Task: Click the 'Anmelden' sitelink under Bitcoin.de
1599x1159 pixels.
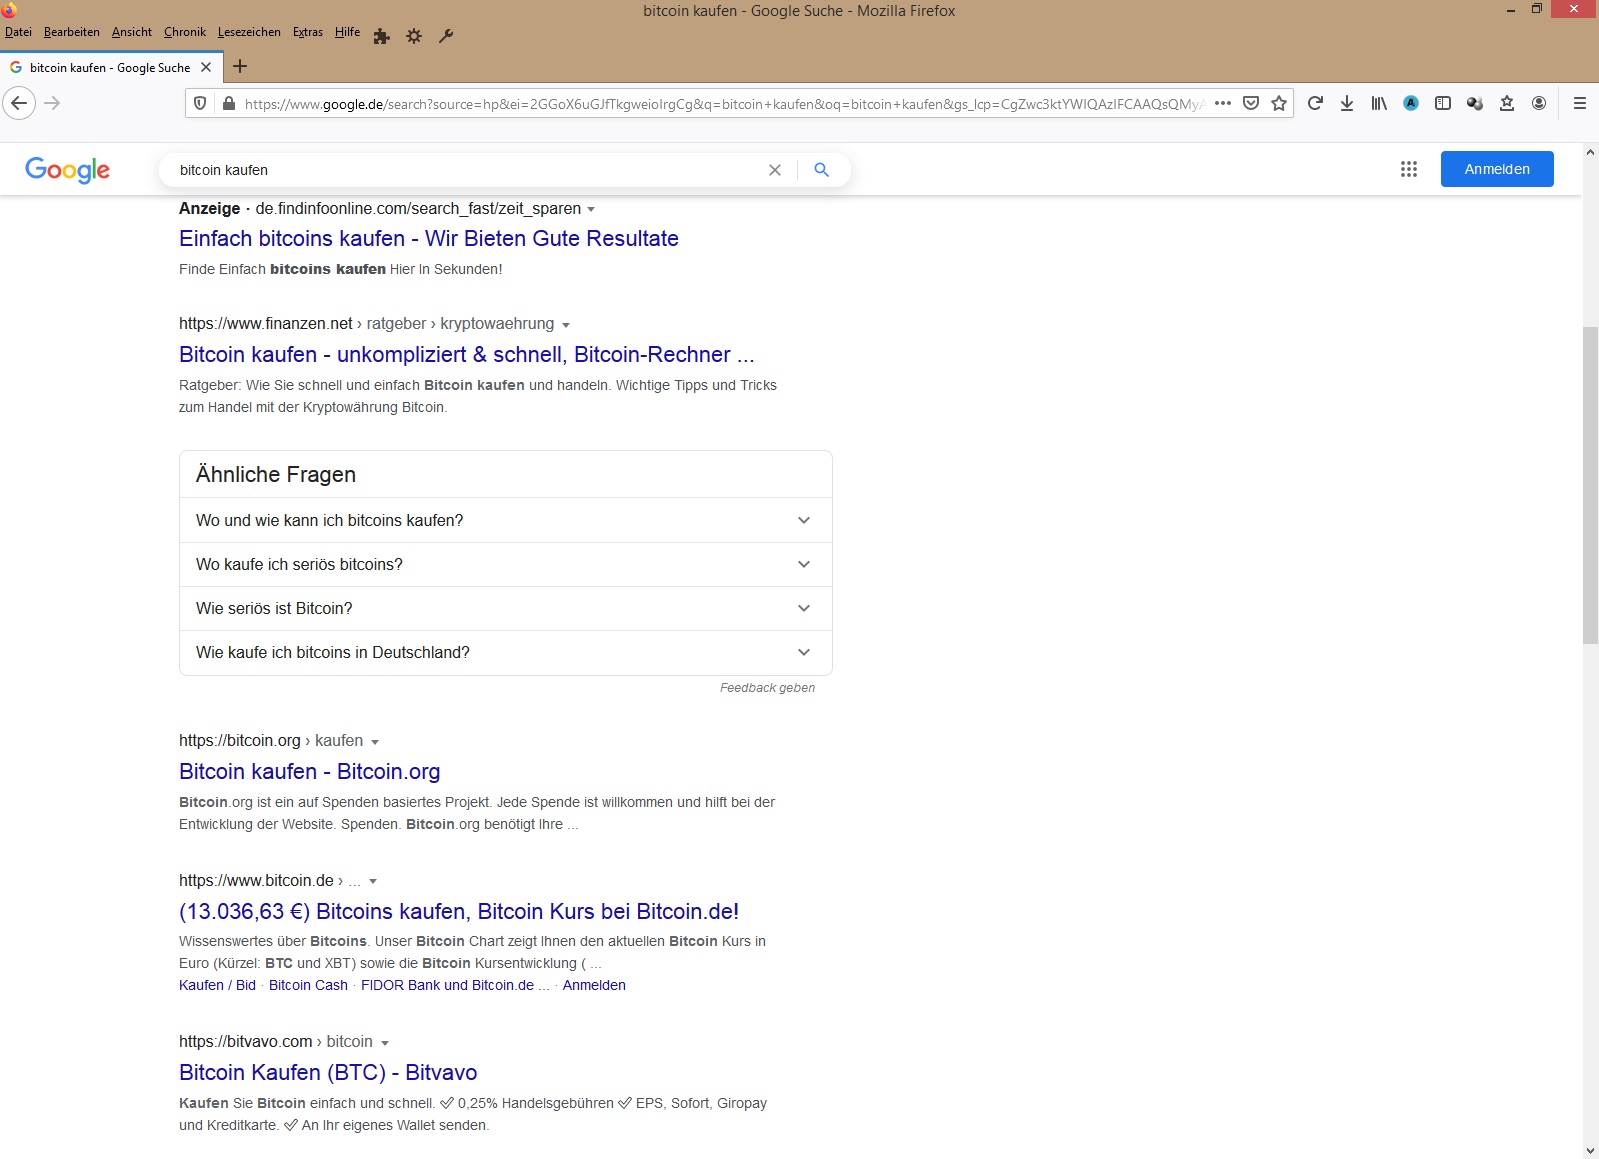Action: coord(594,985)
